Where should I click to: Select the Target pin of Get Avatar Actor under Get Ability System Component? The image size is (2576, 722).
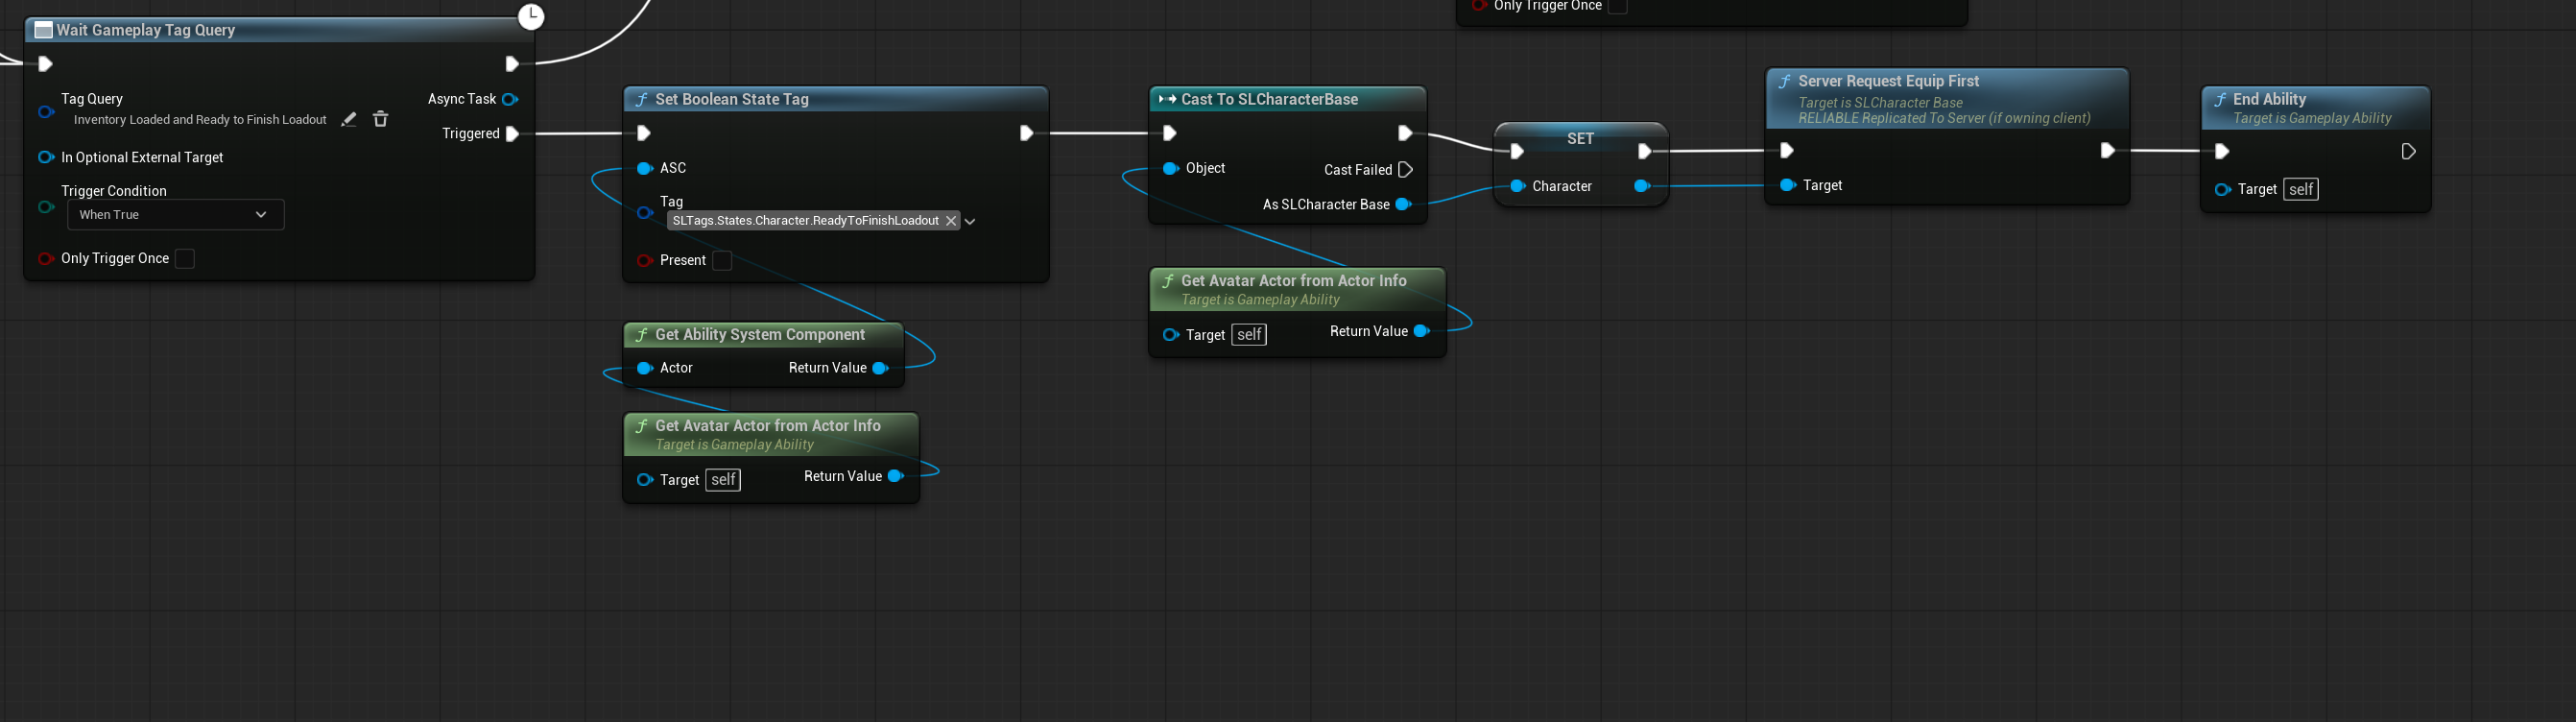click(645, 480)
